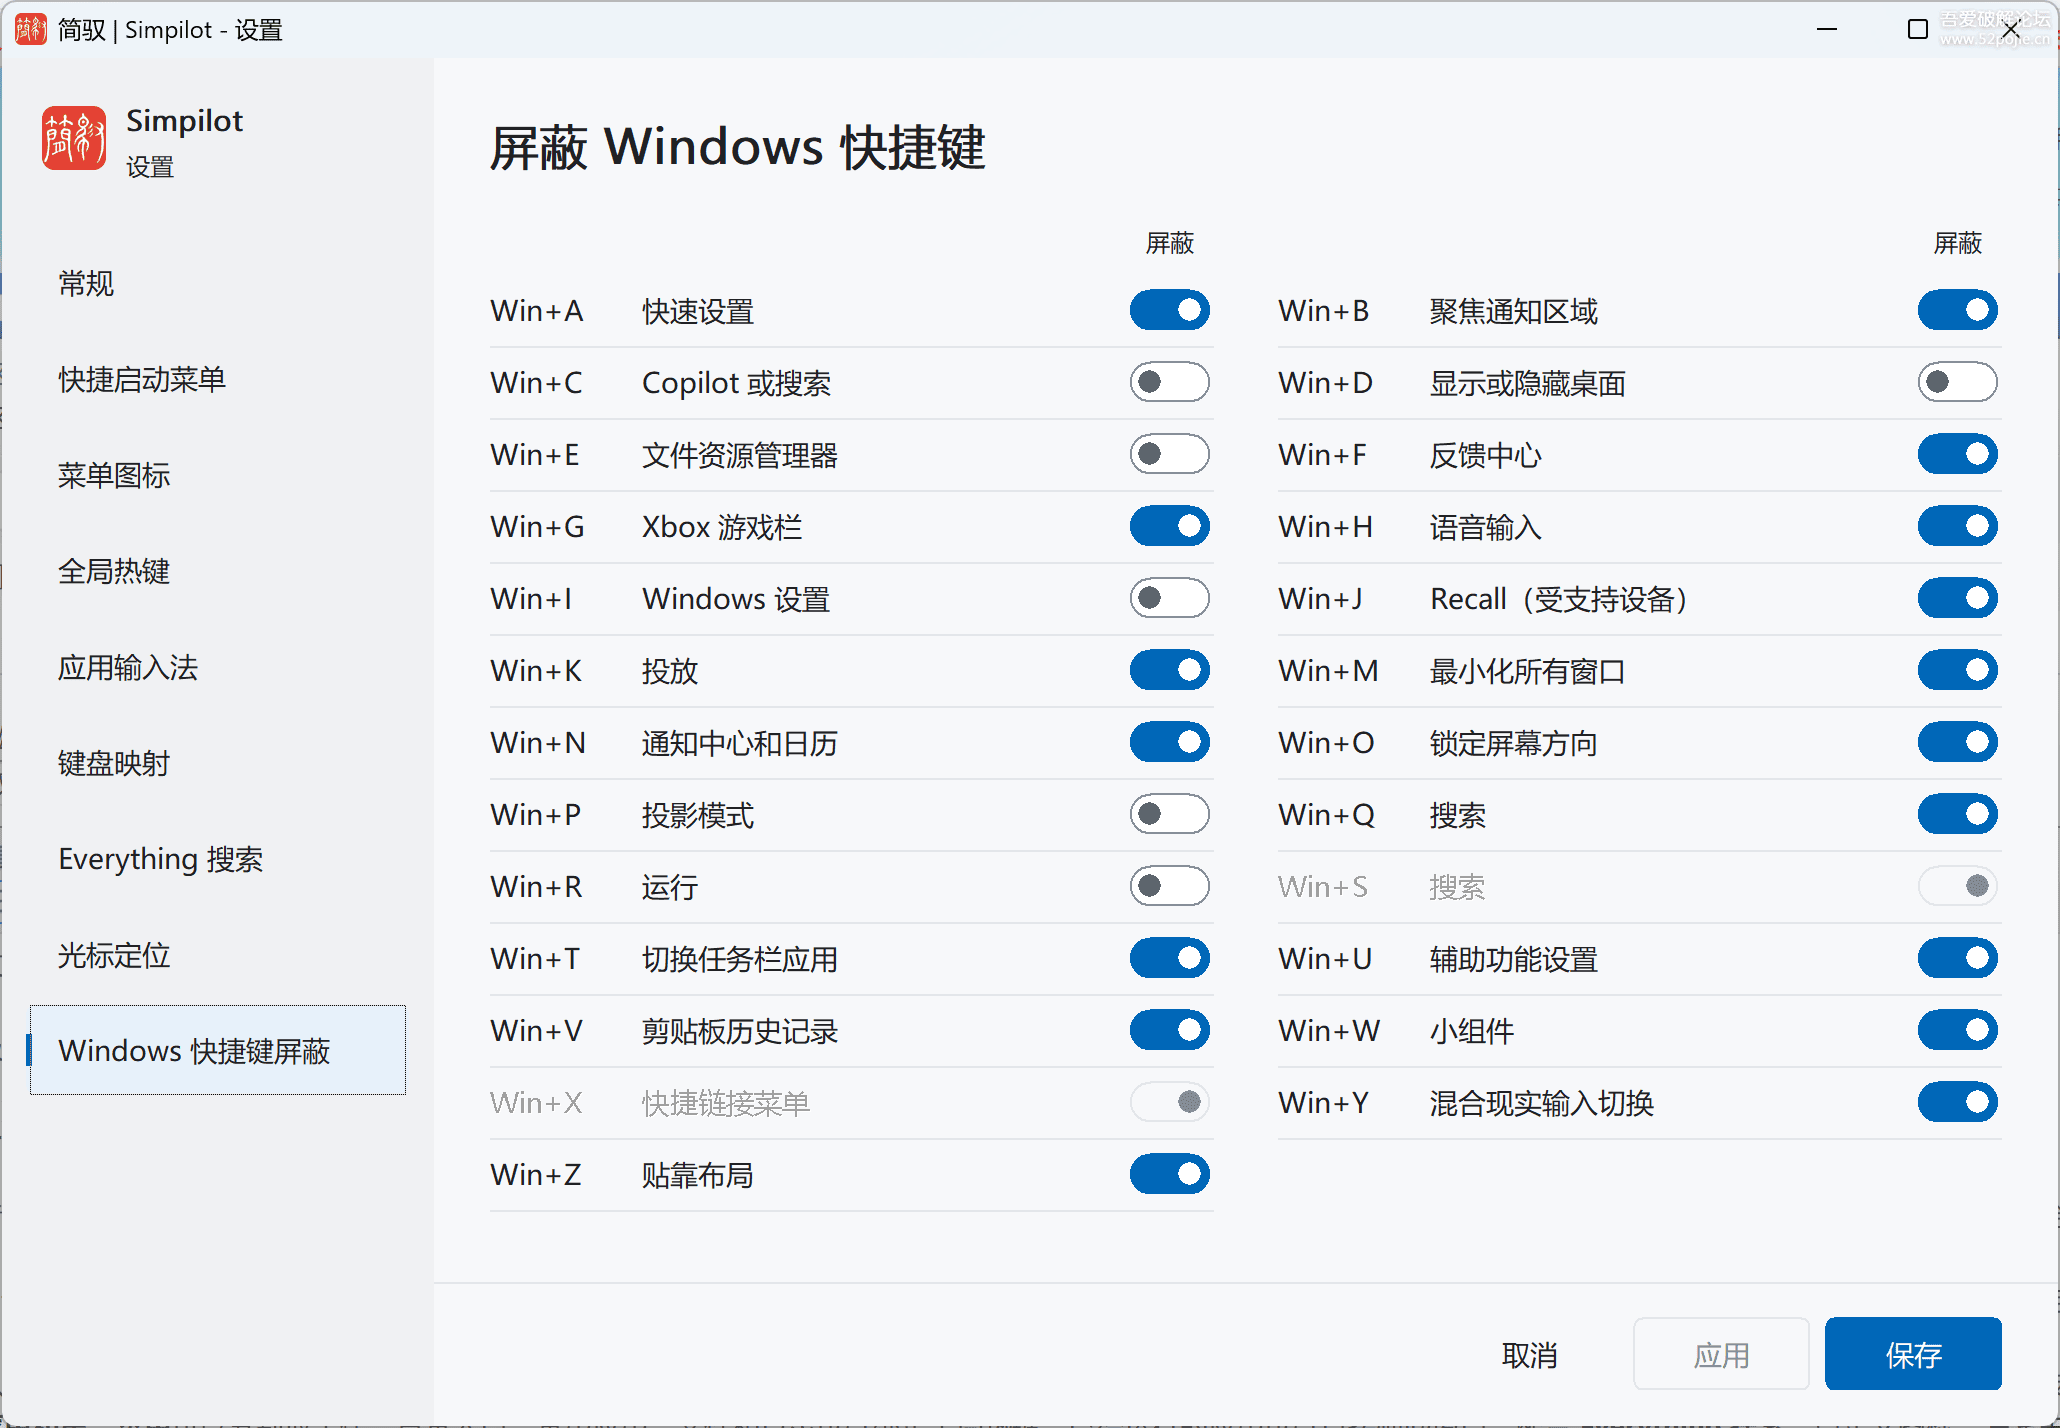2060x1428 pixels.
Task: Save settings with the 保存 button
Action: (1913, 1355)
